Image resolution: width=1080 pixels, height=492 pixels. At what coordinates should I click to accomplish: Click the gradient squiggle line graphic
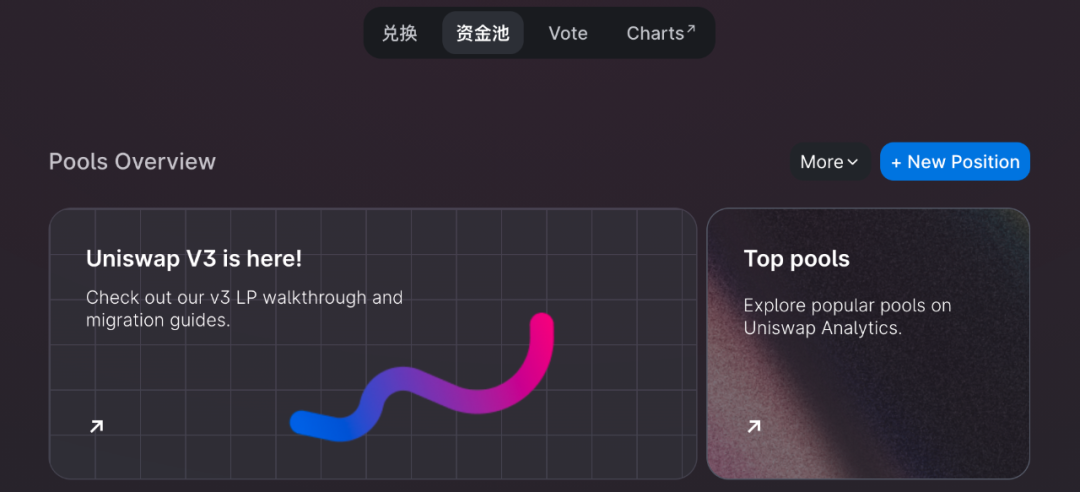pyautogui.click(x=422, y=379)
